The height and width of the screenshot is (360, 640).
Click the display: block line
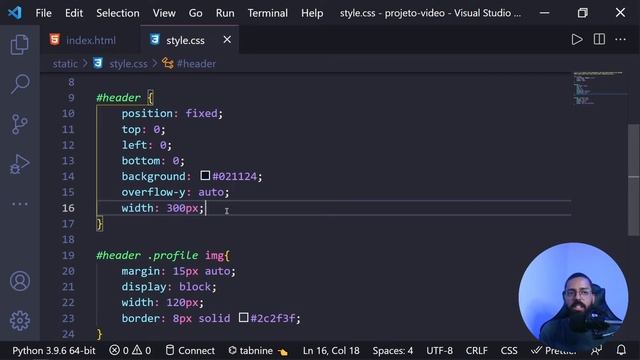[x=169, y=287]
